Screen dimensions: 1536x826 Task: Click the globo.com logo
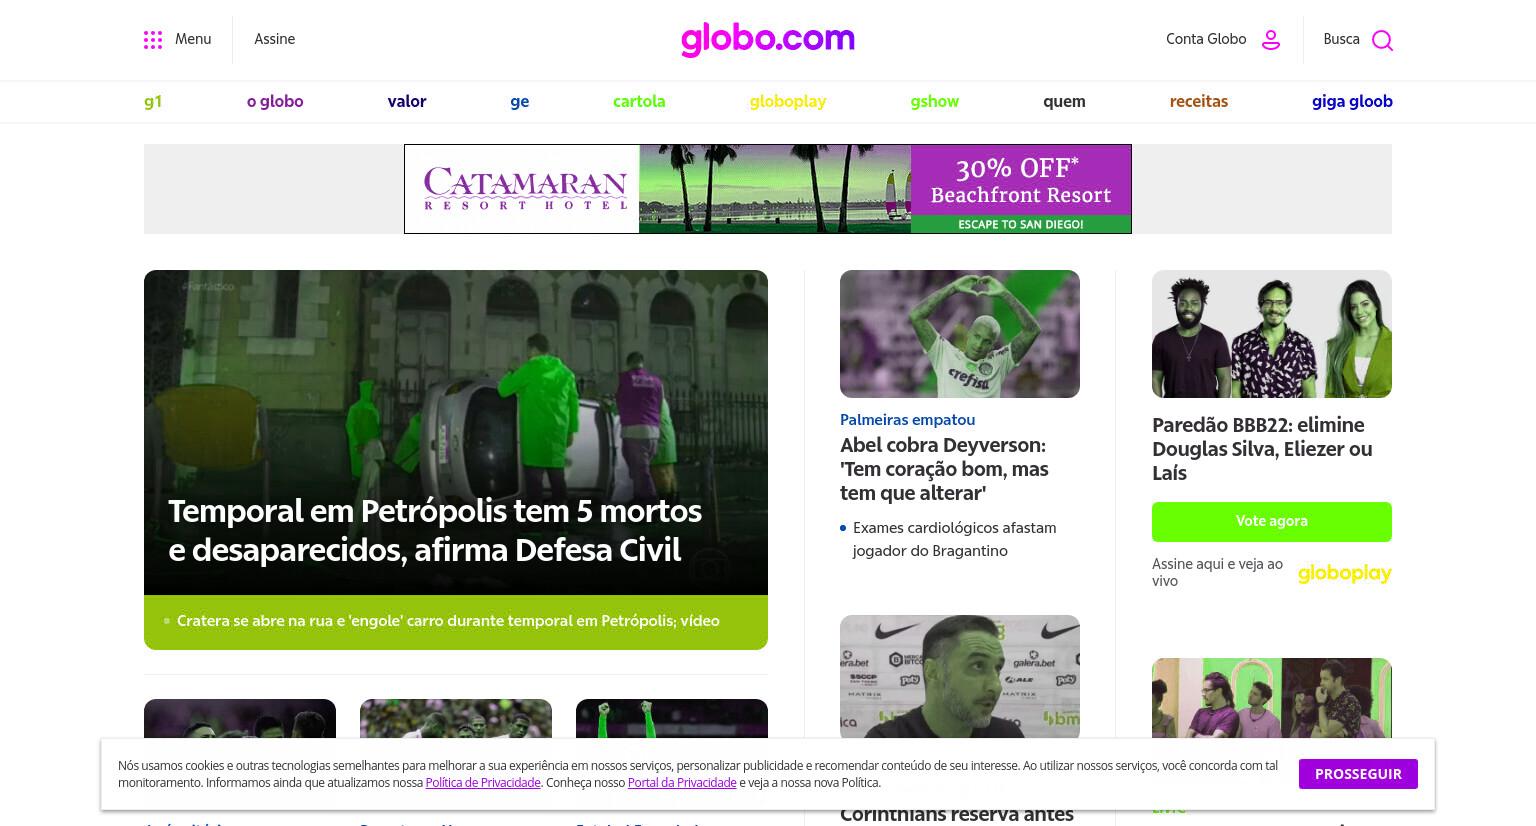(x=768, y=39)
